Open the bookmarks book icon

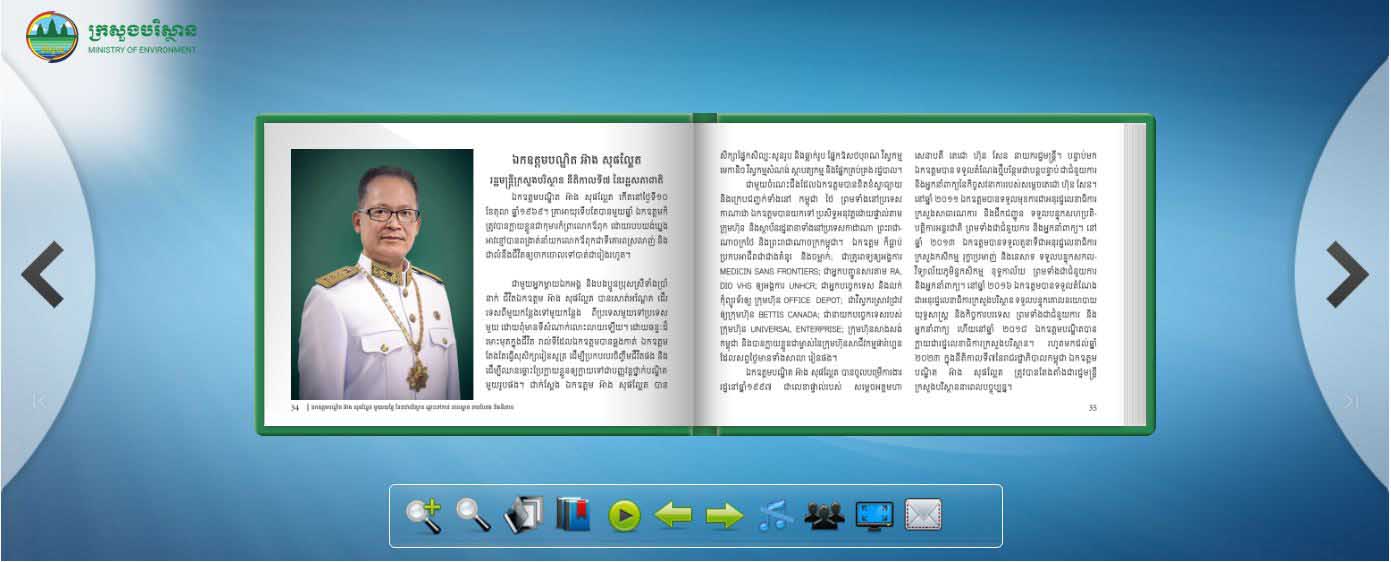pyautogui.click(x=573, y=515)
